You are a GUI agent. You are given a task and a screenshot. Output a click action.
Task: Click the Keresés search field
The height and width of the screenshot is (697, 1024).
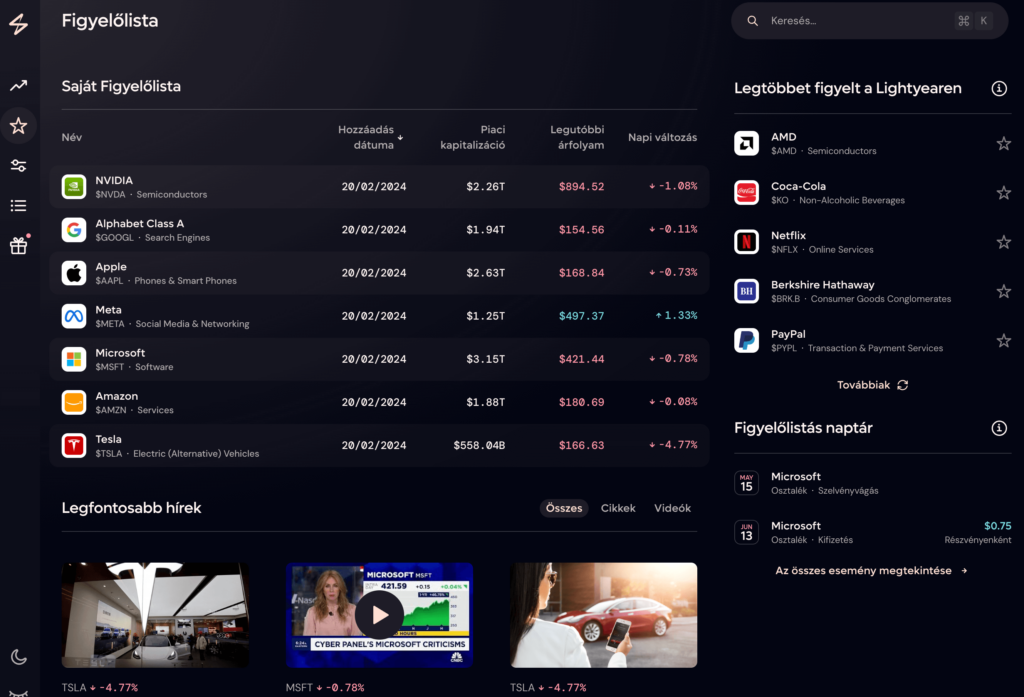coord(855,21)
